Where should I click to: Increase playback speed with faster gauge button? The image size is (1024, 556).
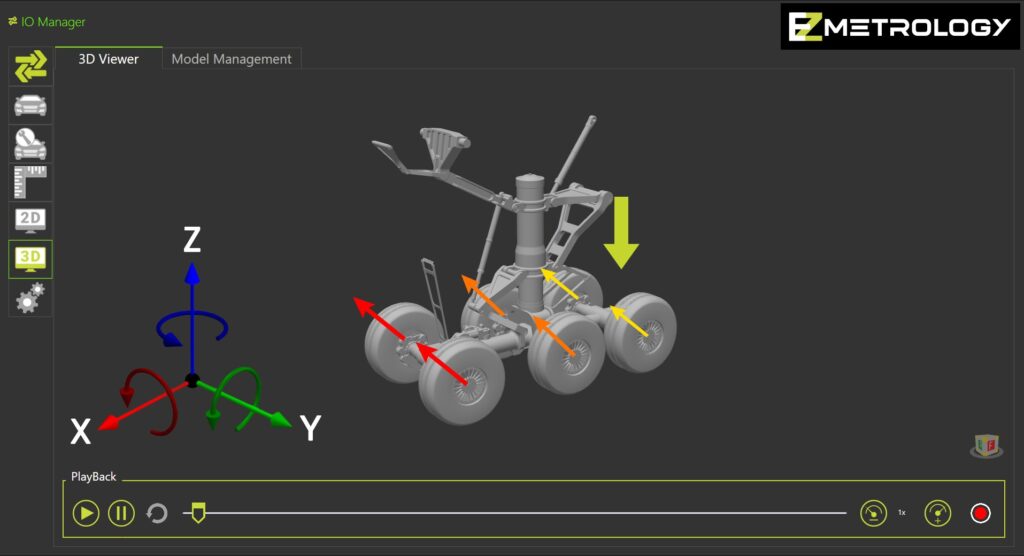coord(937,513)
